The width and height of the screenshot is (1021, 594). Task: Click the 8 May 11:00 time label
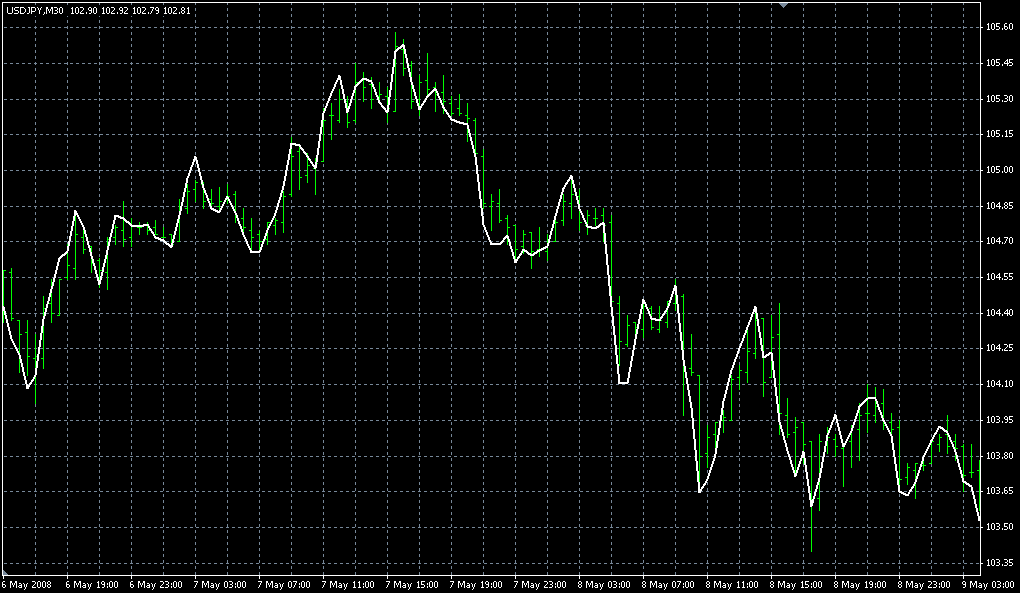[734, 584]
